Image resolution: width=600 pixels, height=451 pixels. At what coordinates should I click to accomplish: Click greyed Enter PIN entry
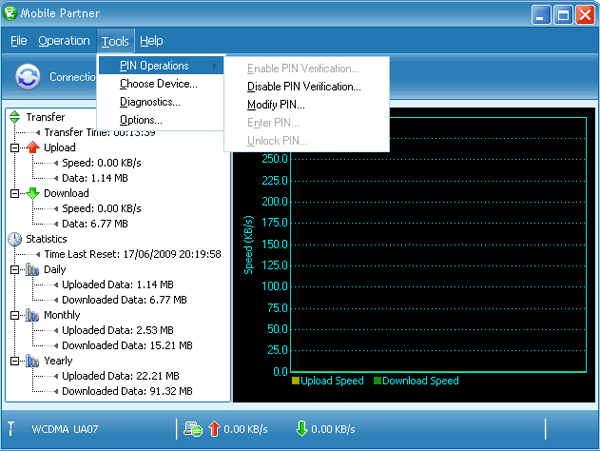coord(307,123)
